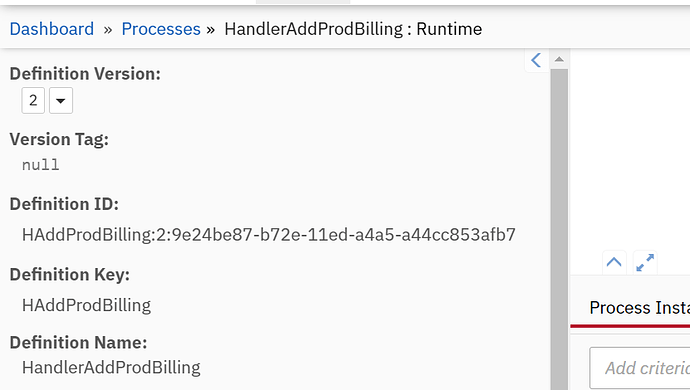This screenshot has height=390, width=690.
Task: Go to the Dashboard breadcrumb link
Action: [x=52, y=29]
